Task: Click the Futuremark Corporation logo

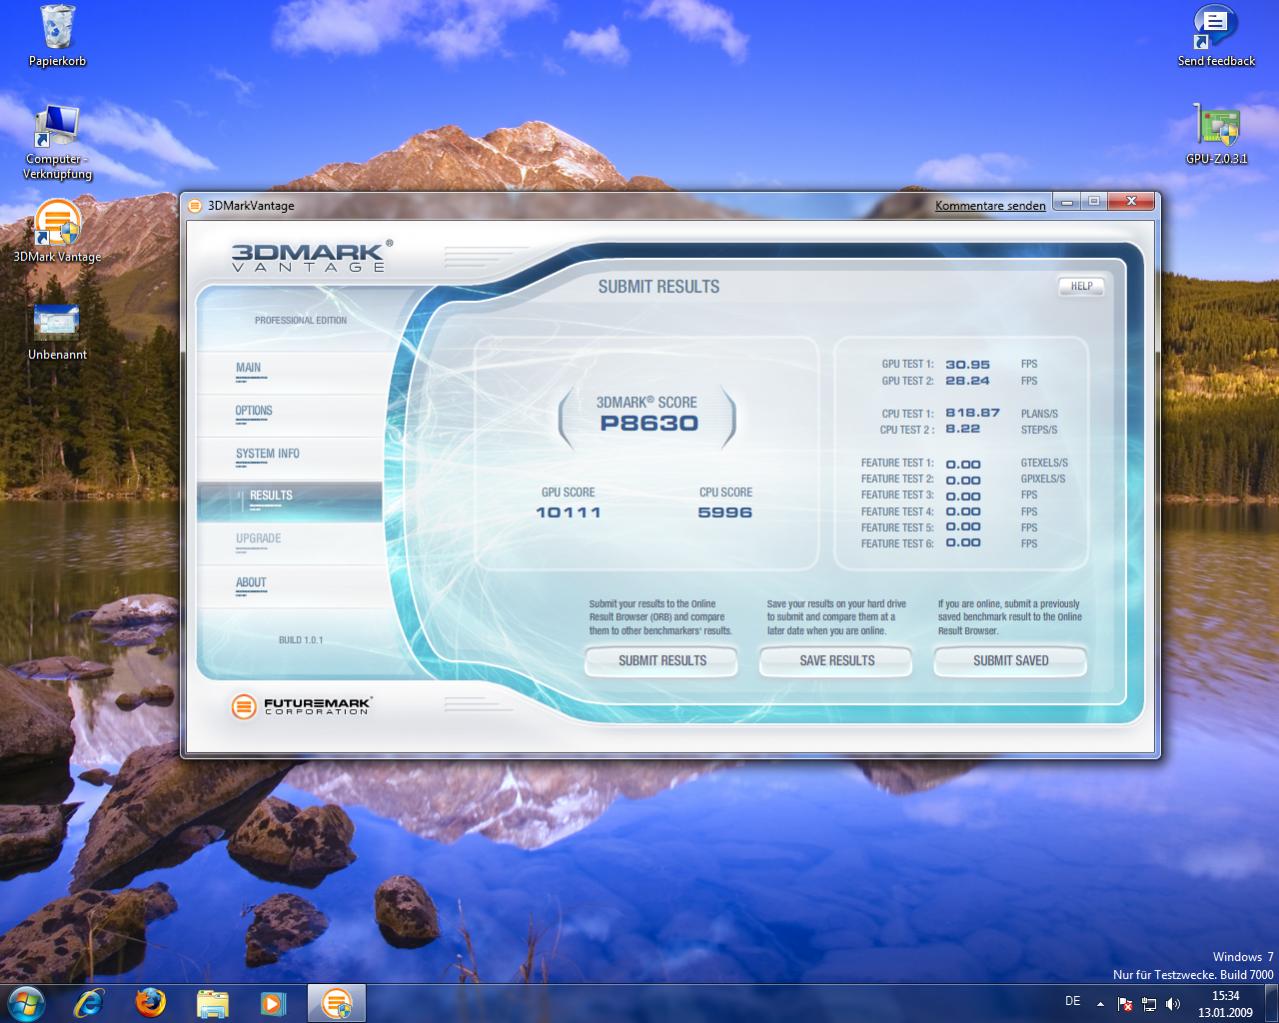Action: click(301, 707)
